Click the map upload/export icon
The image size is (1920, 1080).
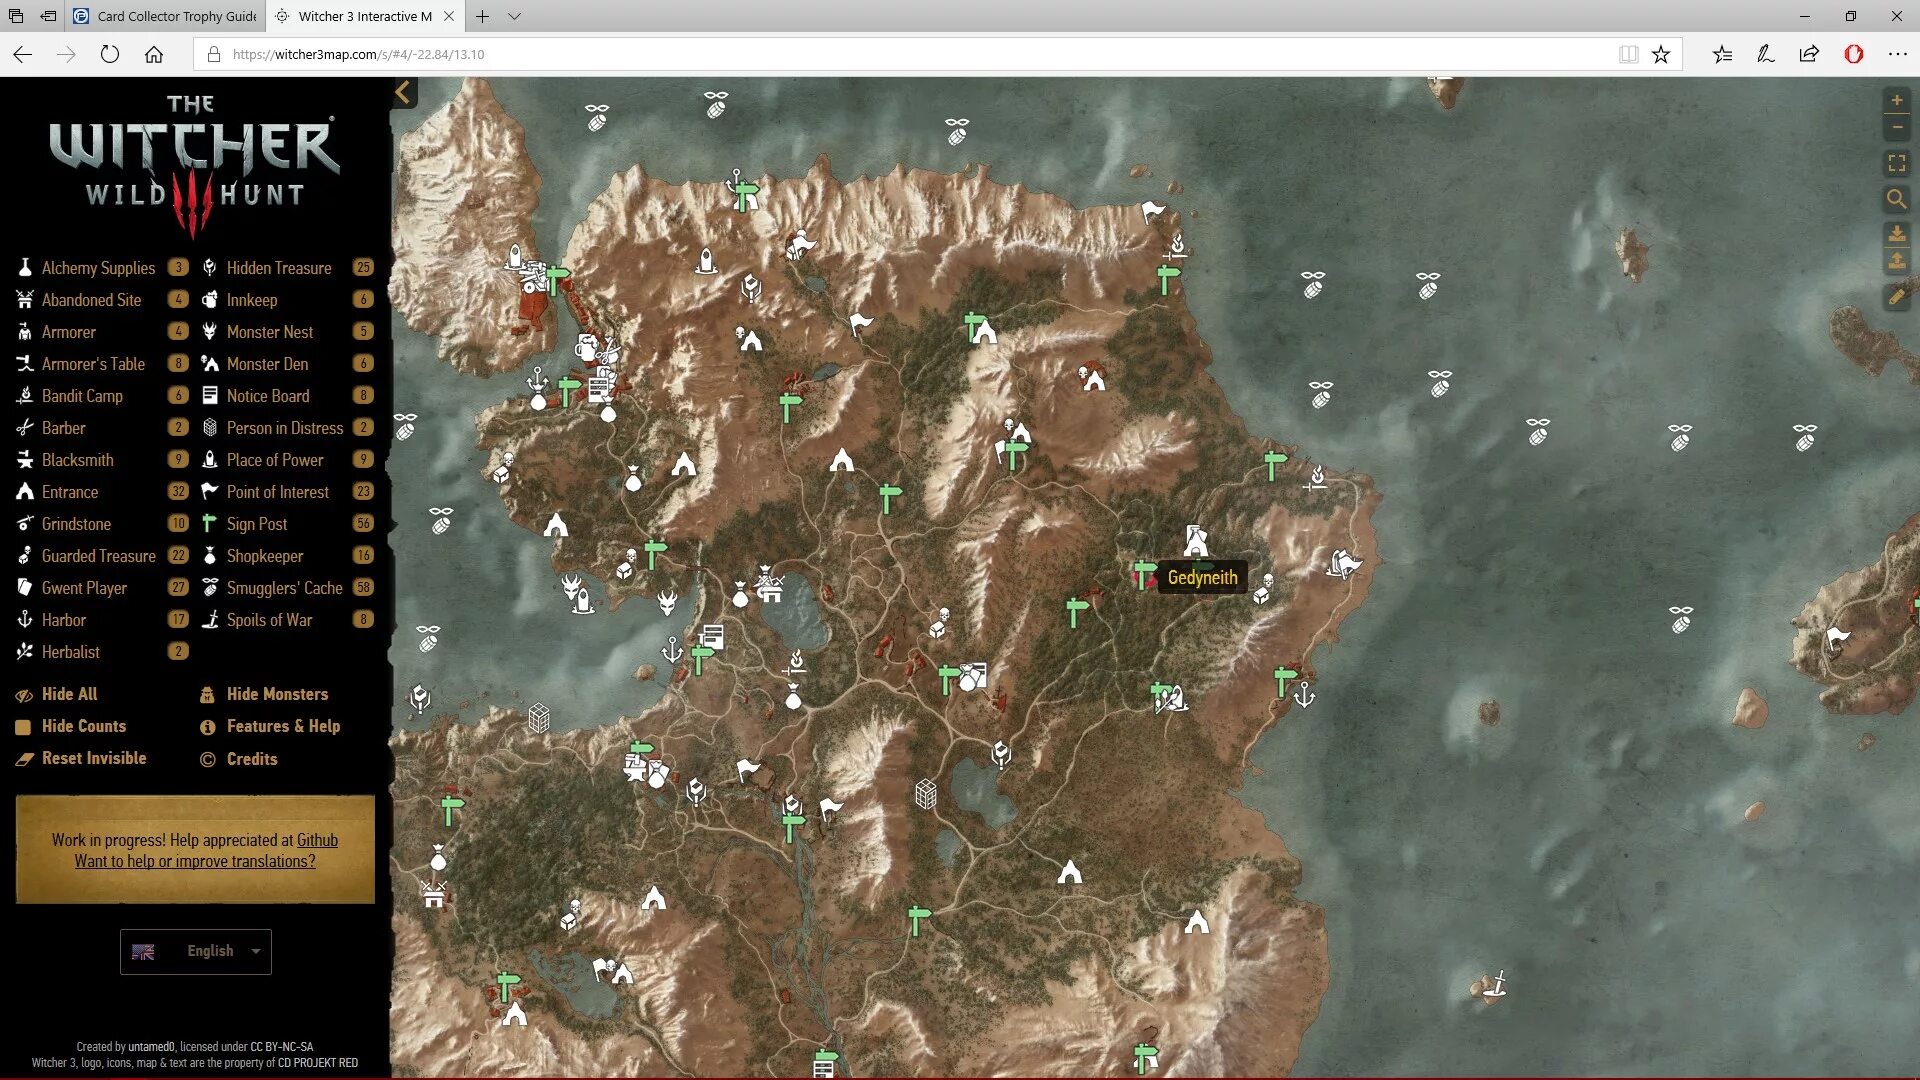pos(1896,261)
